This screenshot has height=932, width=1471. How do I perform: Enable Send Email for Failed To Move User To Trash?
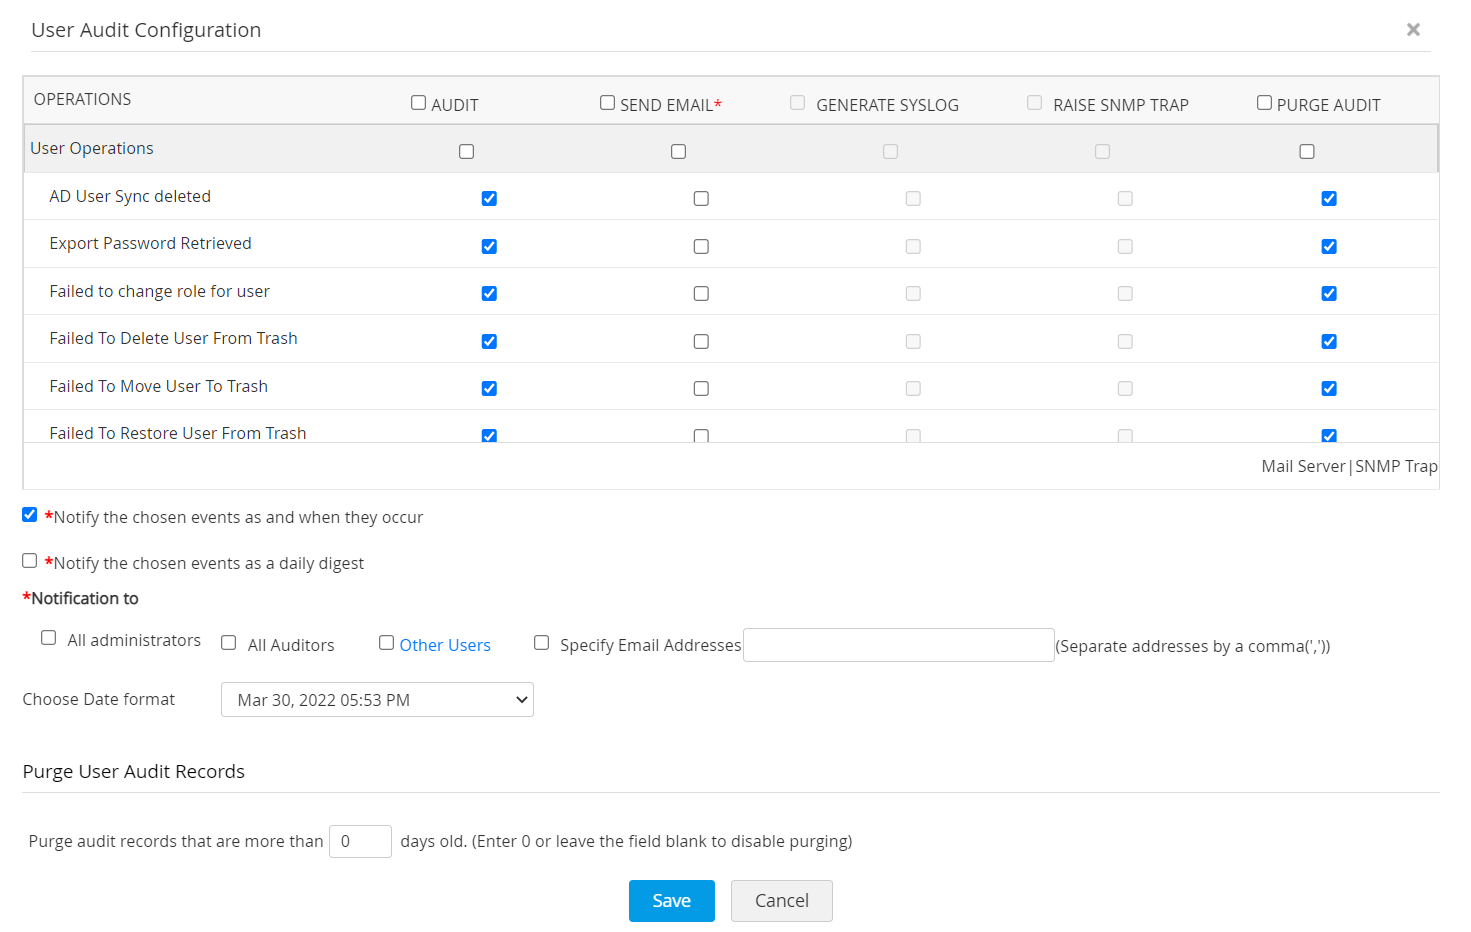pyautogui.click(x=701, y=389)
